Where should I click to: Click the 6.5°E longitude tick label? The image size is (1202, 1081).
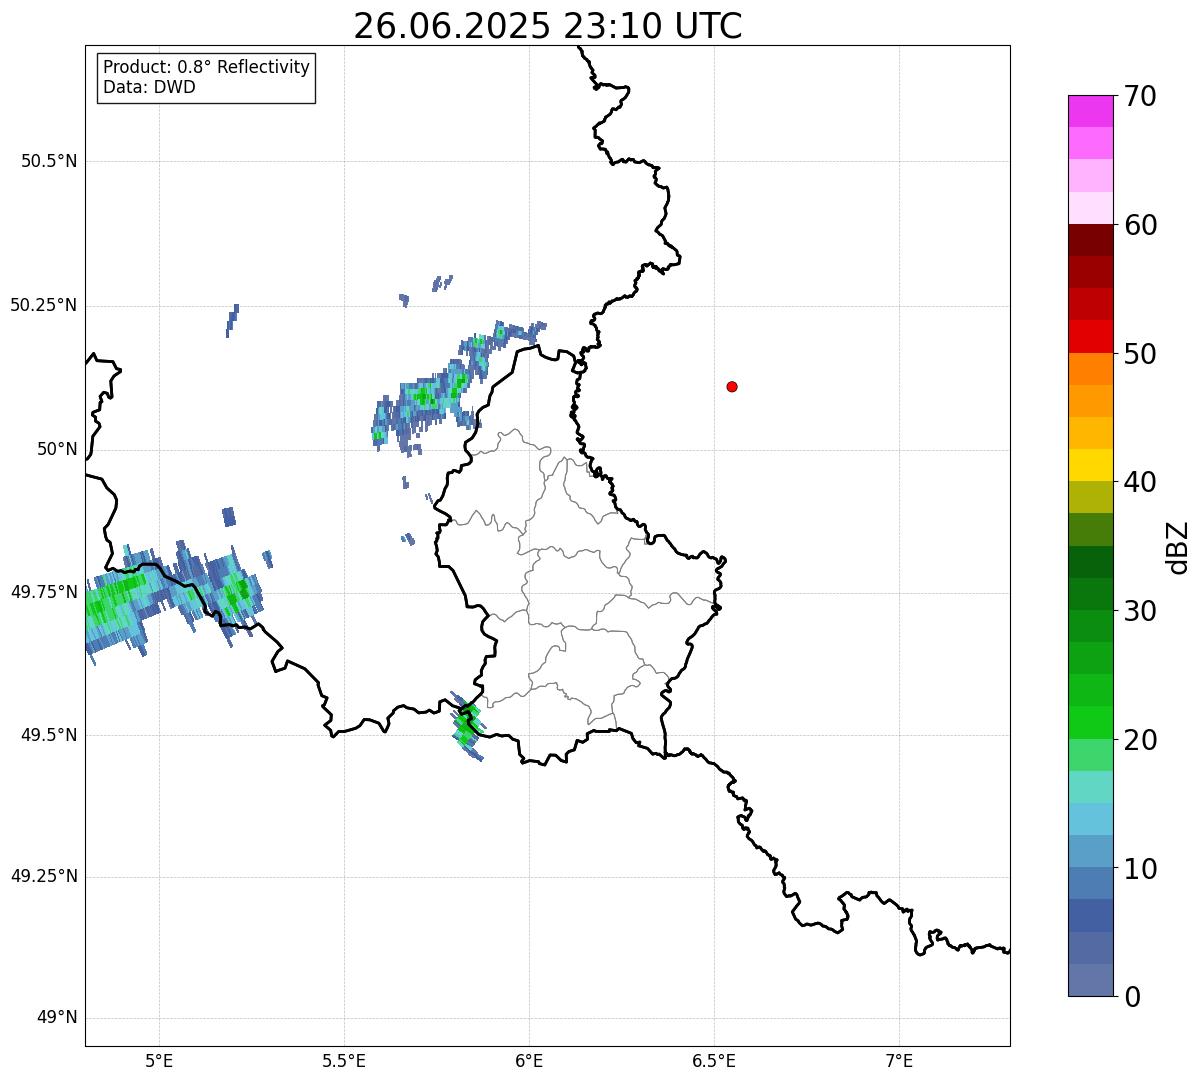pyautogui.click(x=714, y=1062)
